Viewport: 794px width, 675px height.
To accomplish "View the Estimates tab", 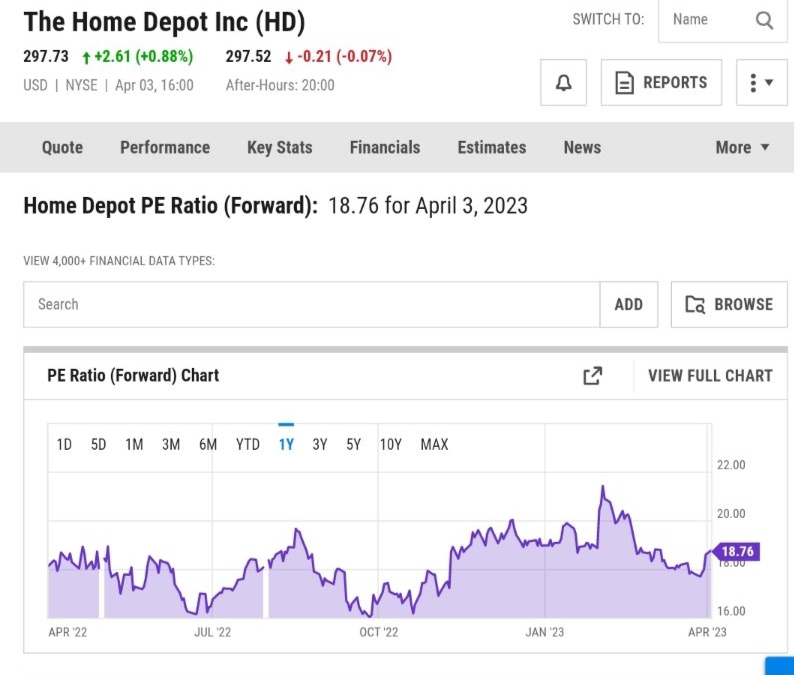I will tap(492, 147).
